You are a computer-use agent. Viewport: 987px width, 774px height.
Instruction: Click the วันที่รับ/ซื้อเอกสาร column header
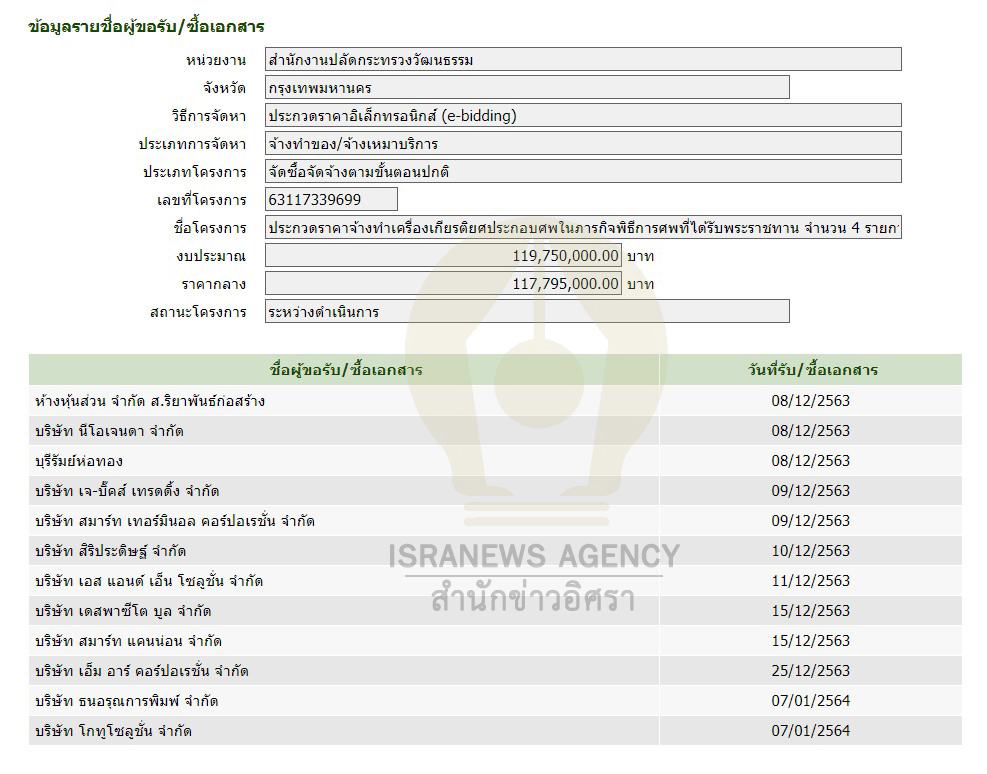(x=811, y=370)
